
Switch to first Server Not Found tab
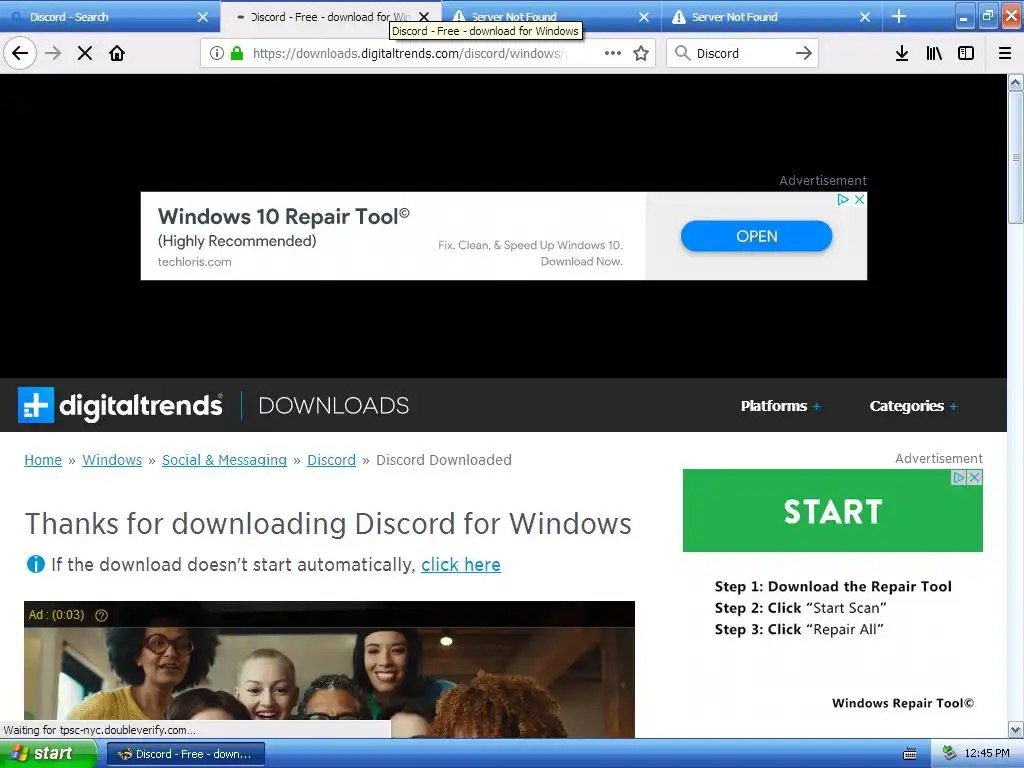(x=551, y=17)
